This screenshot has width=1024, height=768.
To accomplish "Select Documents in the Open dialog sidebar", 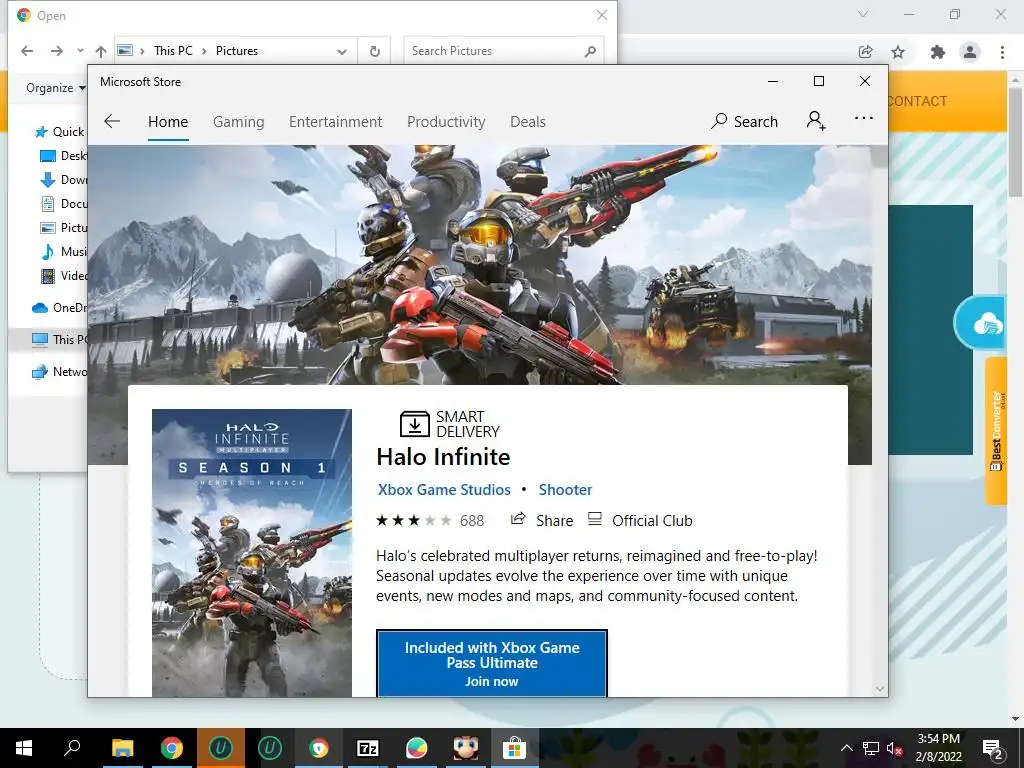I will 63,204.
